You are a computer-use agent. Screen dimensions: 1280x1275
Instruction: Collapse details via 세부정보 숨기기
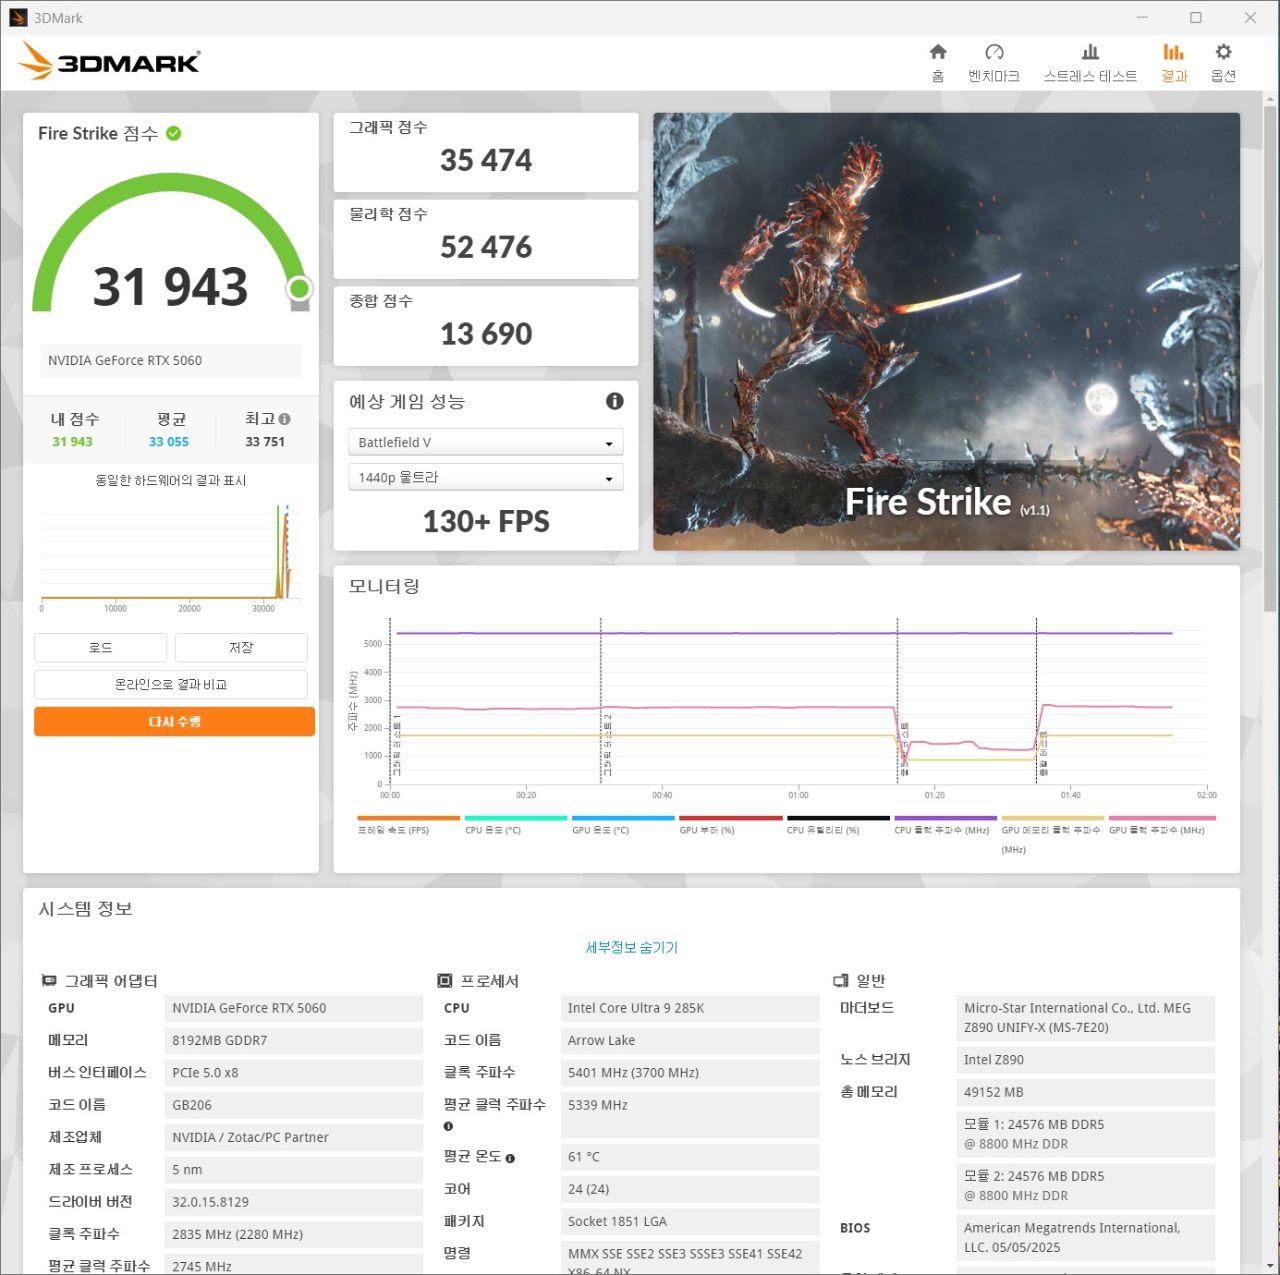tap(631, 947)
